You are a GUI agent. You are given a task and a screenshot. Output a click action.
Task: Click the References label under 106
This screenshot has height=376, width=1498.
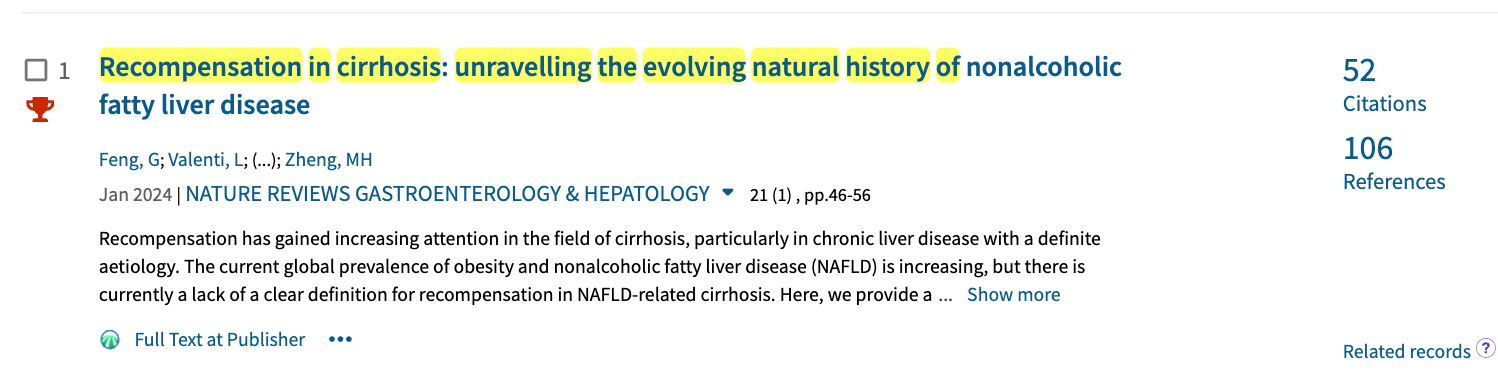click(1394, 182)
